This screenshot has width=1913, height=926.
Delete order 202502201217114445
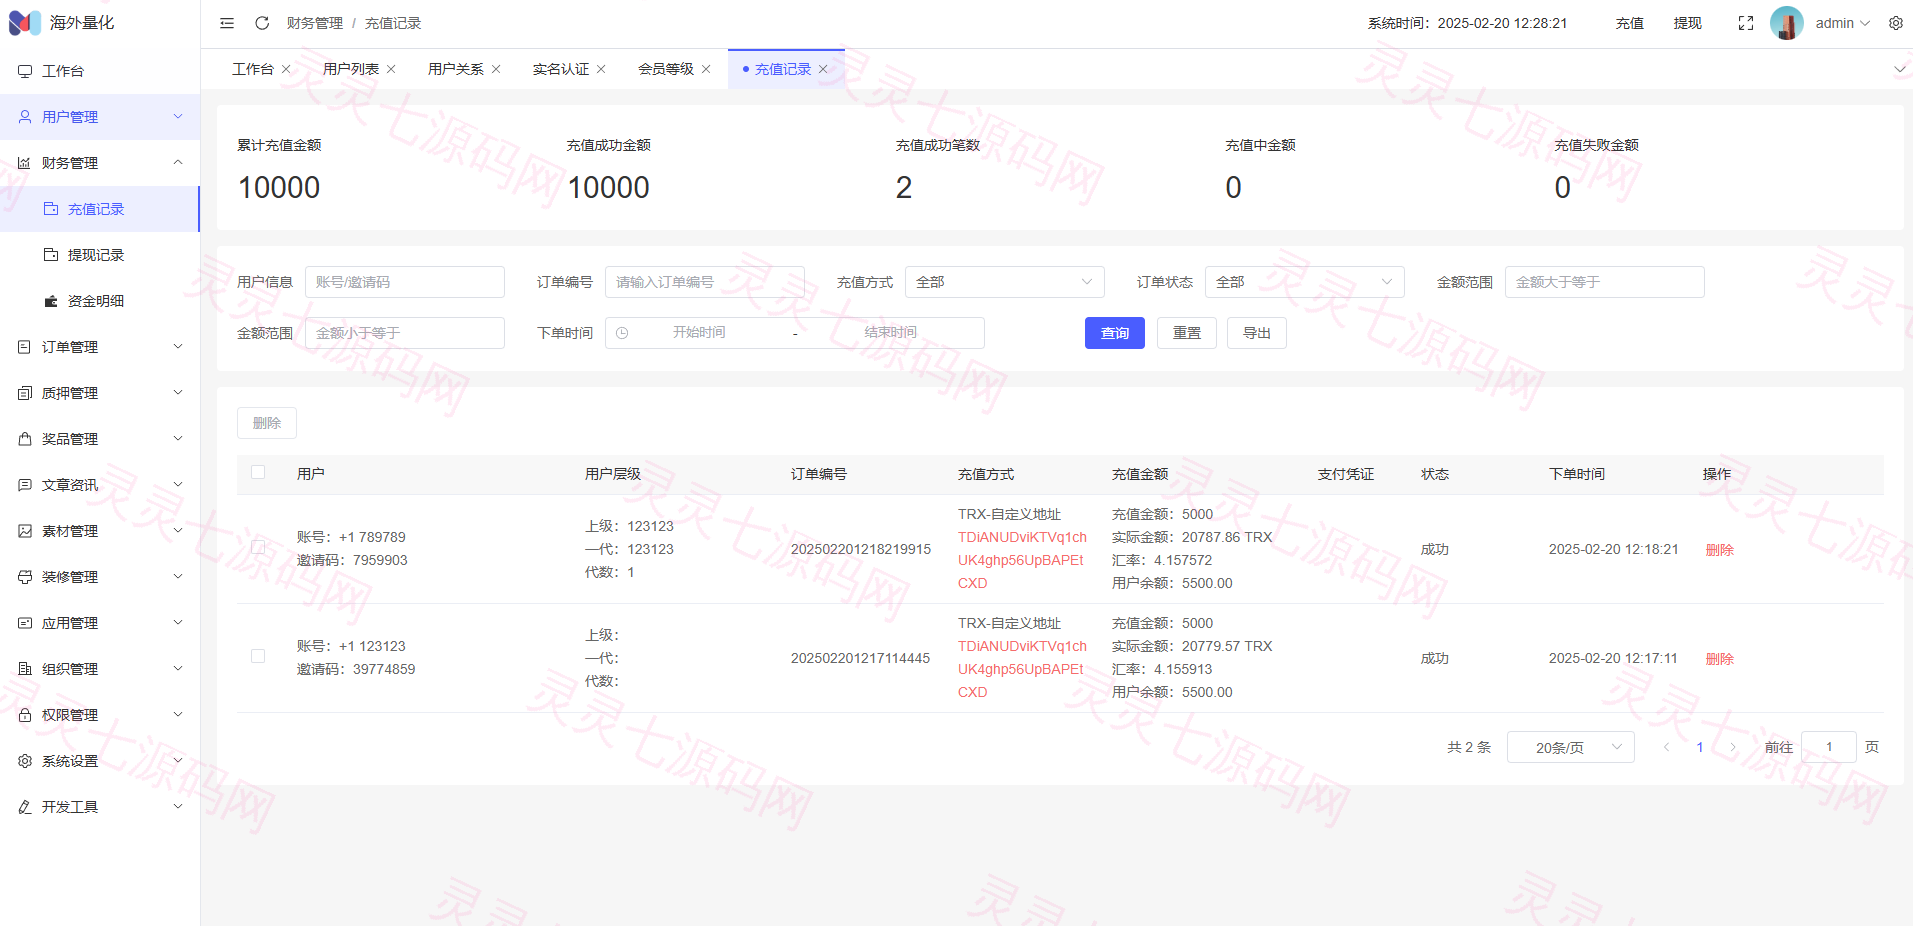pyautogui.click(x=1719, y=659)
